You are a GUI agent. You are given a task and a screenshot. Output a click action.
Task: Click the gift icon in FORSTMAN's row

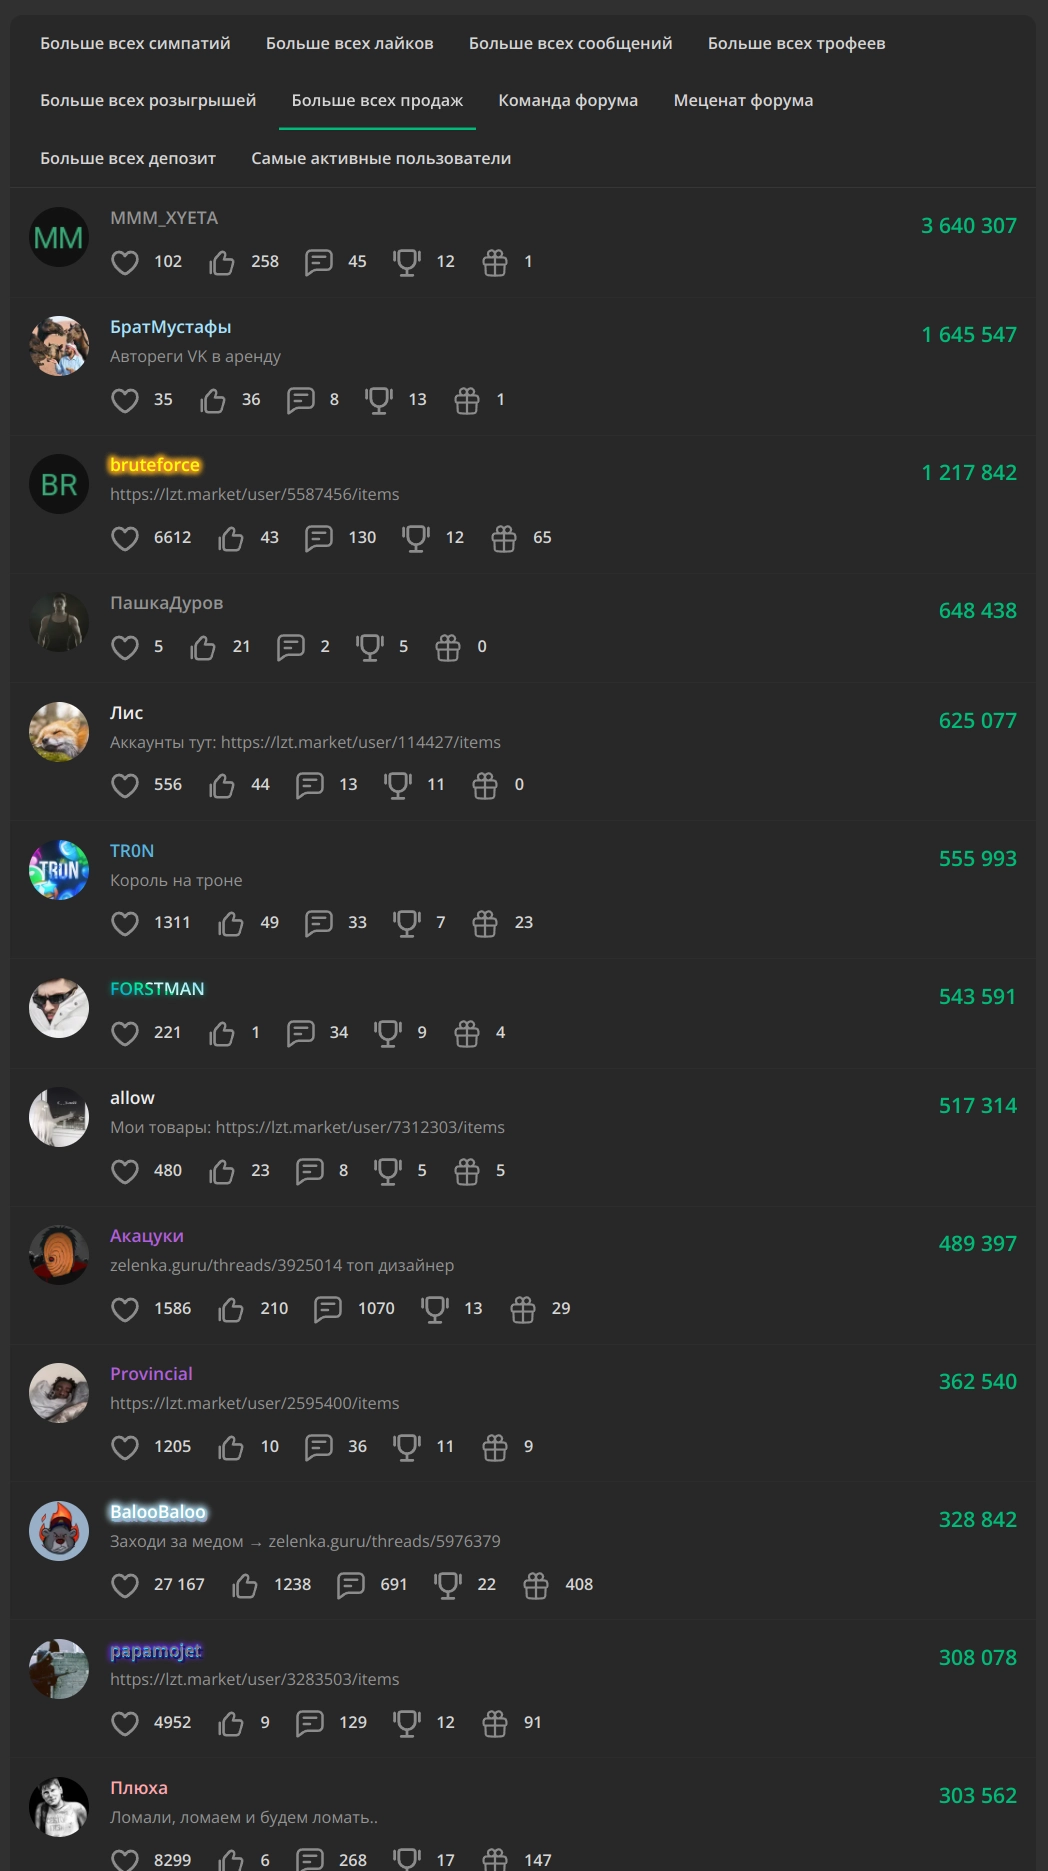467,1033
